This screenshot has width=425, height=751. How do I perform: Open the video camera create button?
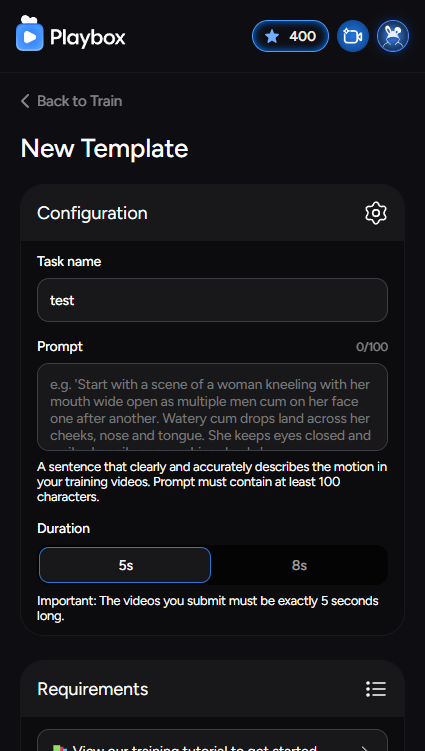[x=353, y=36]
